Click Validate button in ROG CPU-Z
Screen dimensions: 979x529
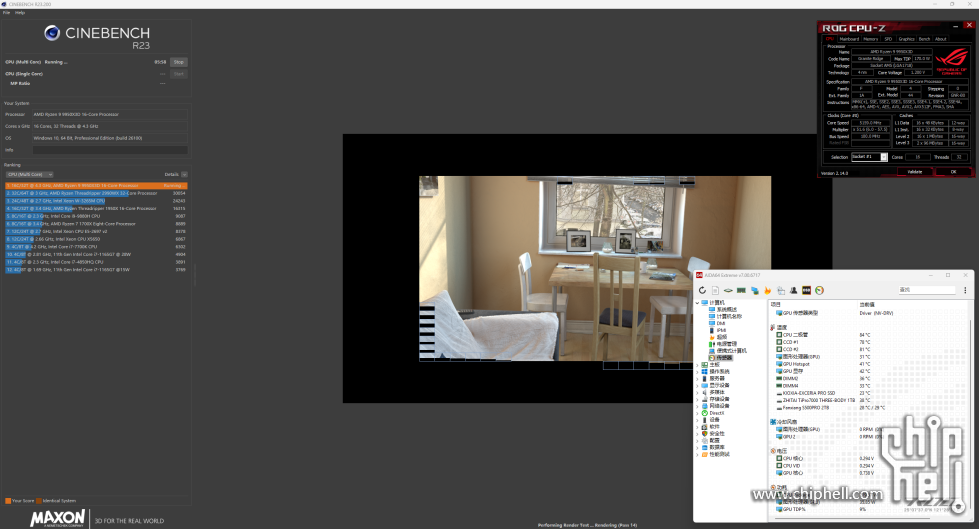tap(915, 172)
